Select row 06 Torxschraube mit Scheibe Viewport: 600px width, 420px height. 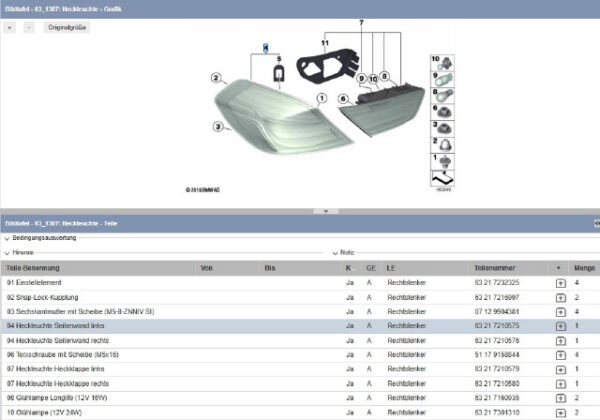pos(300,355)
